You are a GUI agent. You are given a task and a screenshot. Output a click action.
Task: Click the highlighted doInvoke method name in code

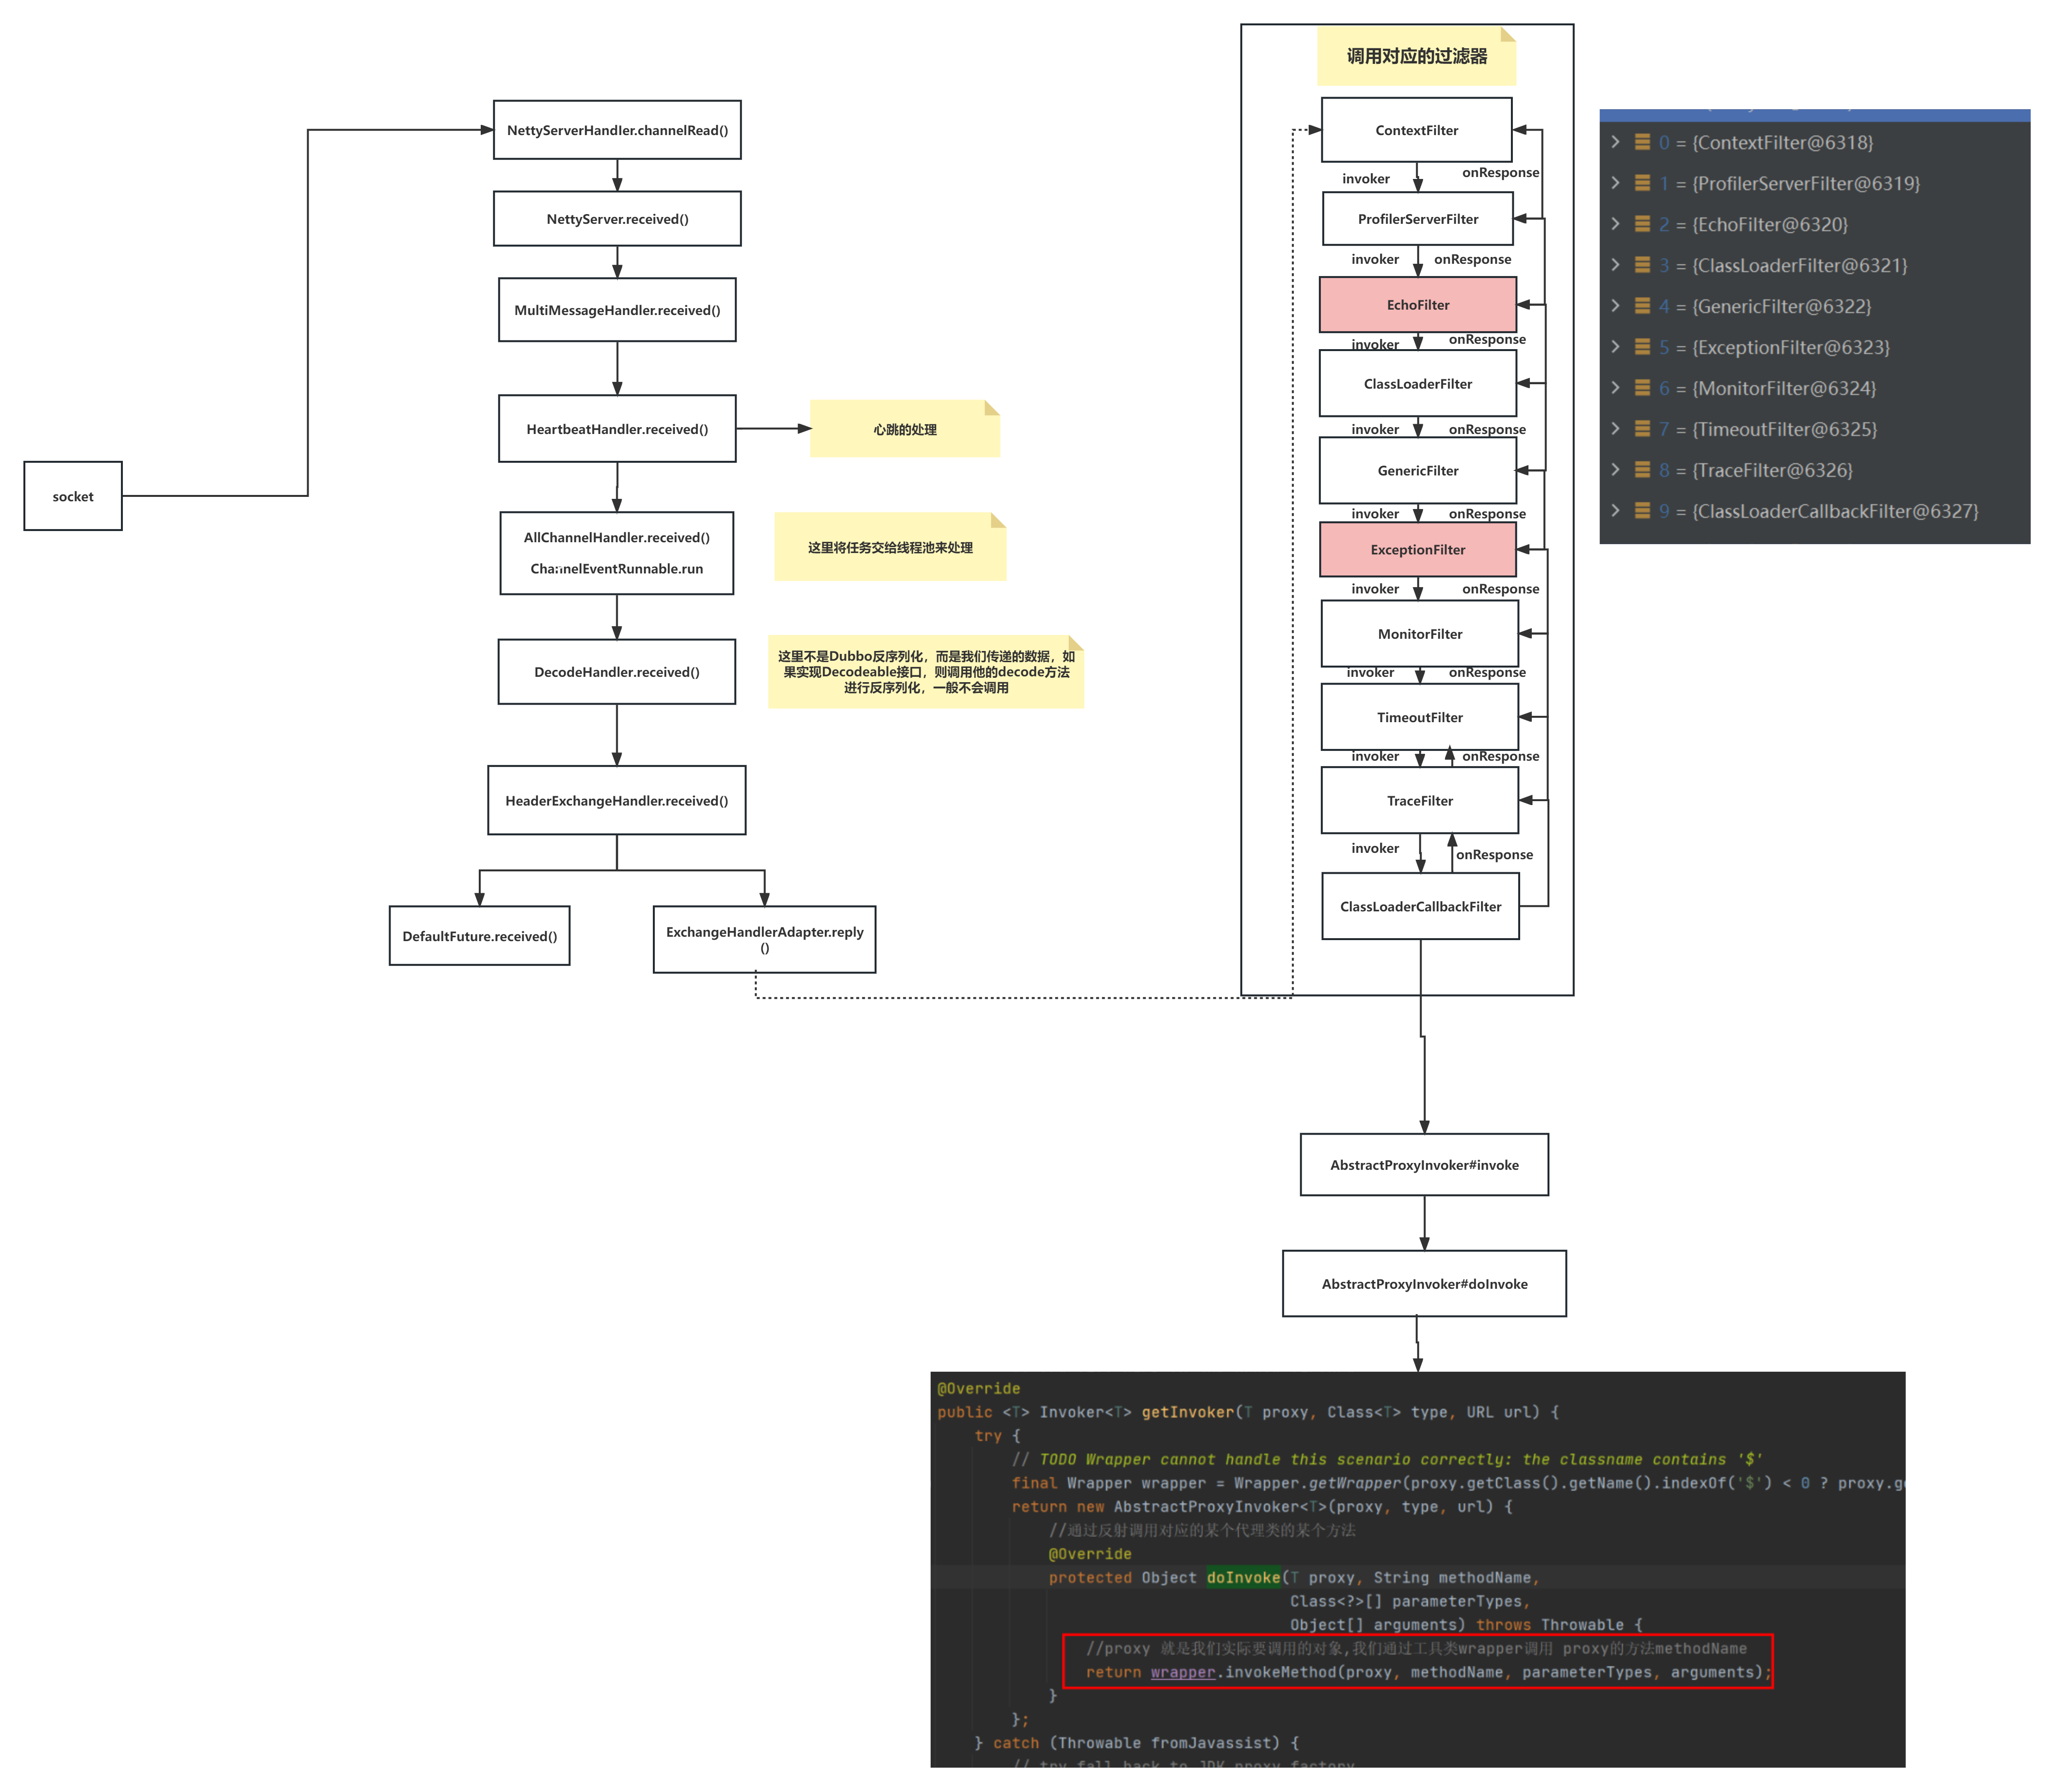click(x=1243, y=1577)
